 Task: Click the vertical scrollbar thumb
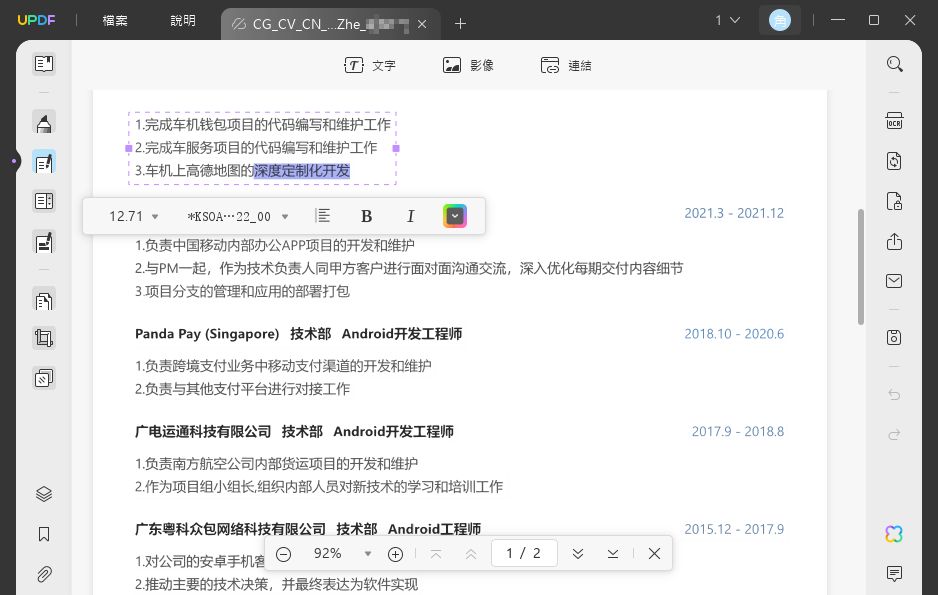point(861,267)
